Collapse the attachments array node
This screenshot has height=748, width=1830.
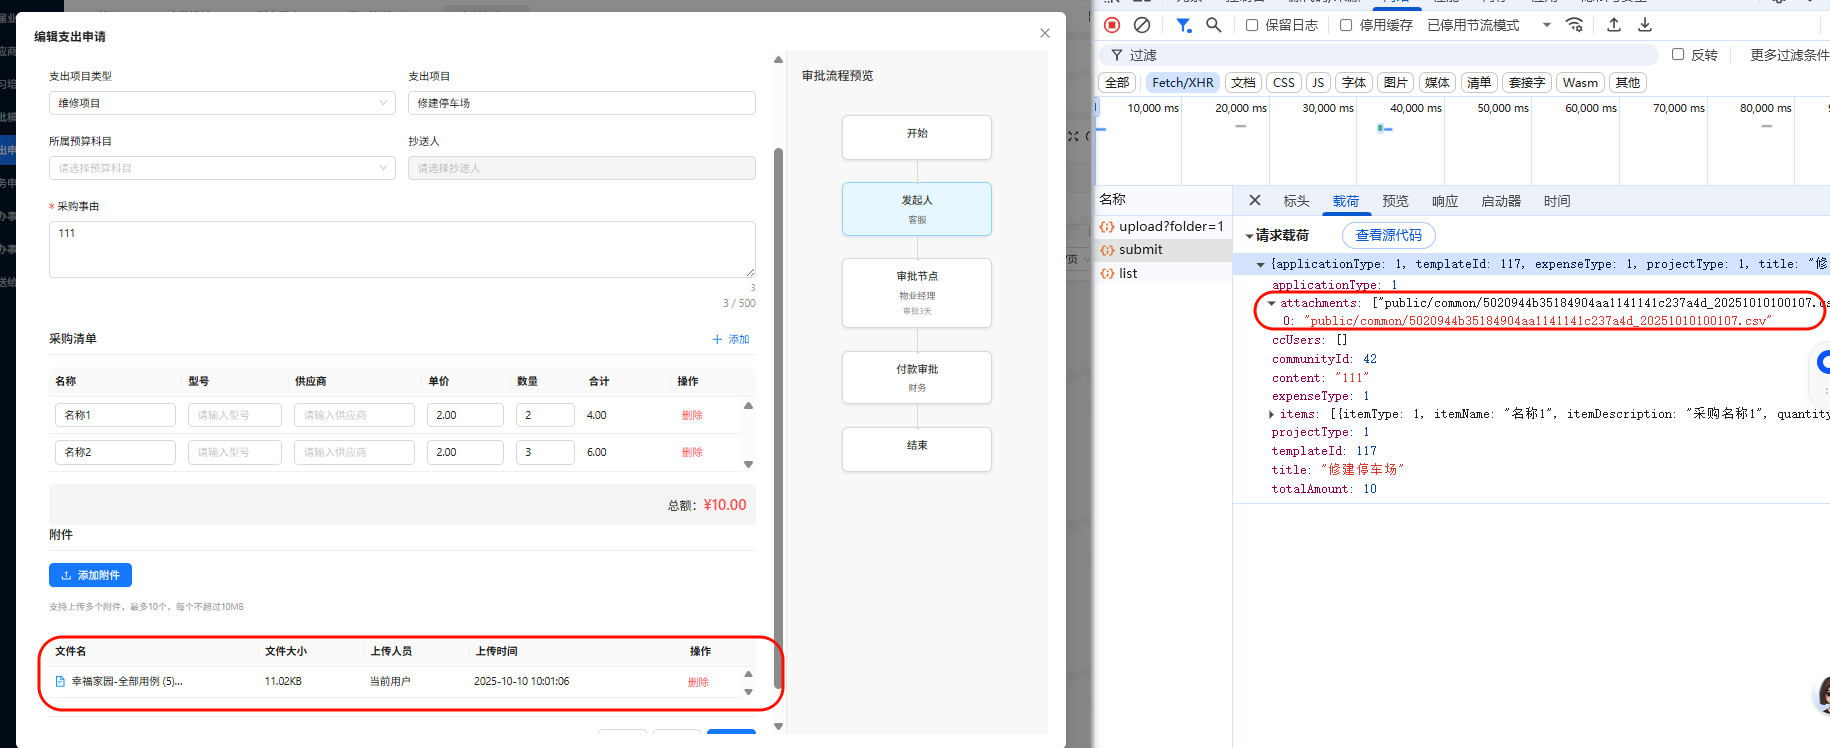point(1271,303)
